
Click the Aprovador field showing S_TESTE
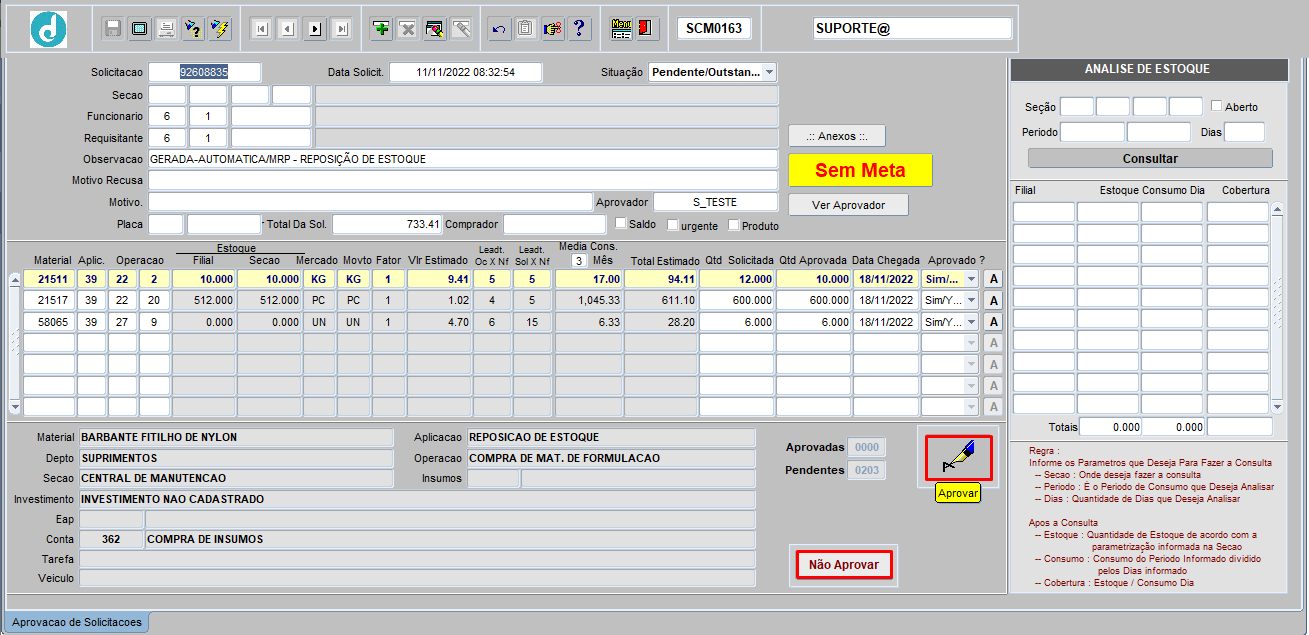[715, 202]
